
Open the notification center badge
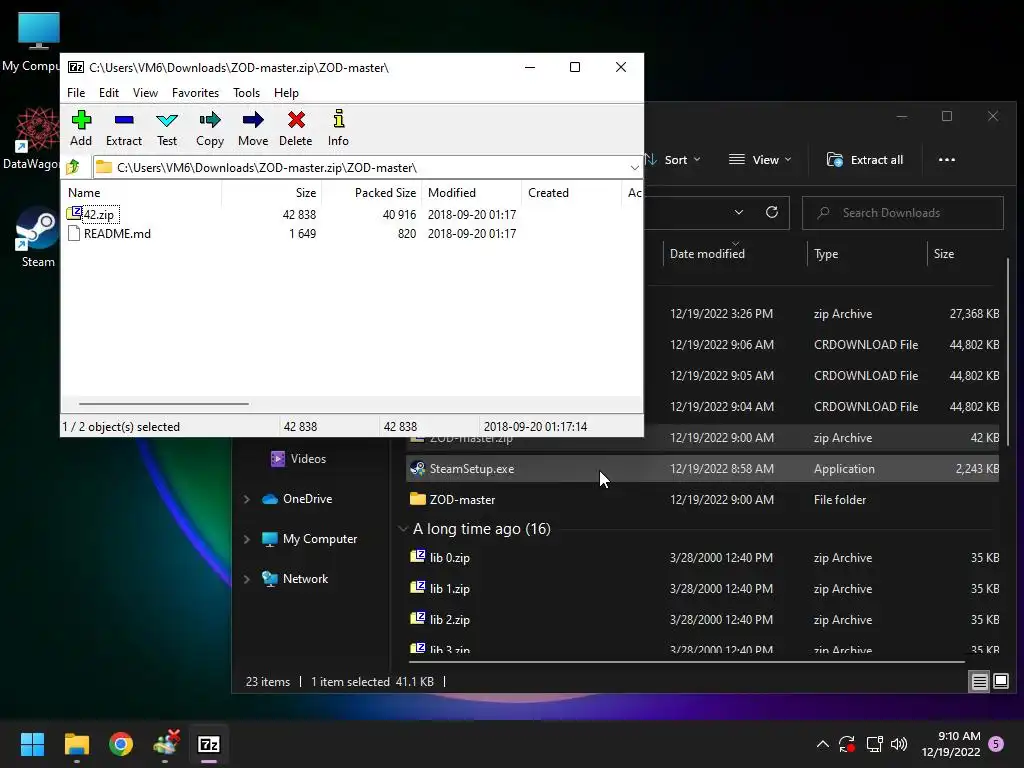(x=996, y=744)
